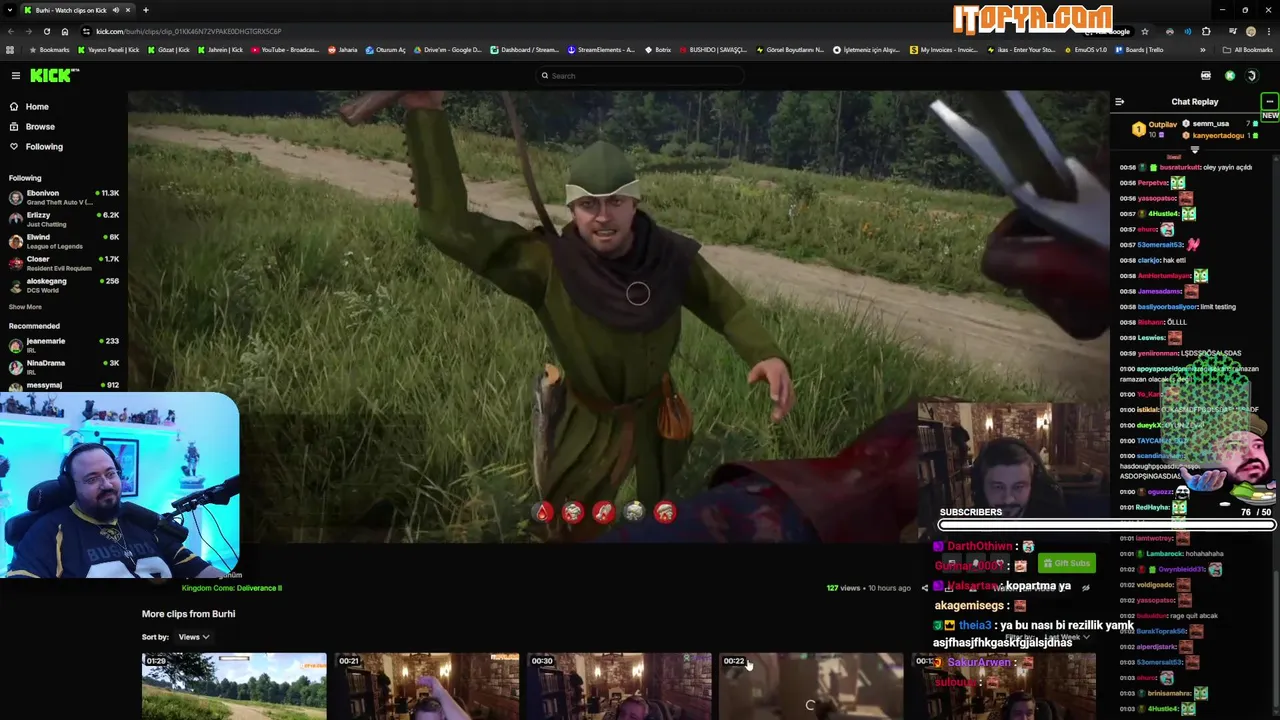Open the Sort by Views dropdown
This screenshot has width=1280, height=720.
194,637
